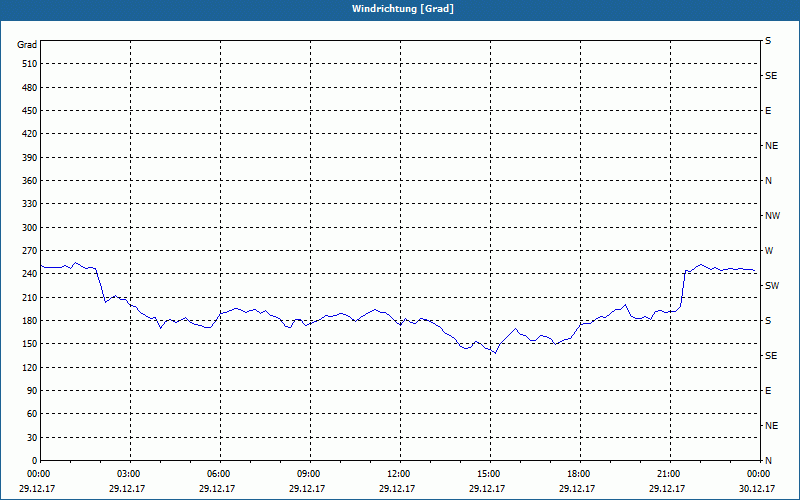Image resolution: width=800 pixels, height=500 pixels.
Task: Click the '120' y-axis label
Action: click(30, 367)
